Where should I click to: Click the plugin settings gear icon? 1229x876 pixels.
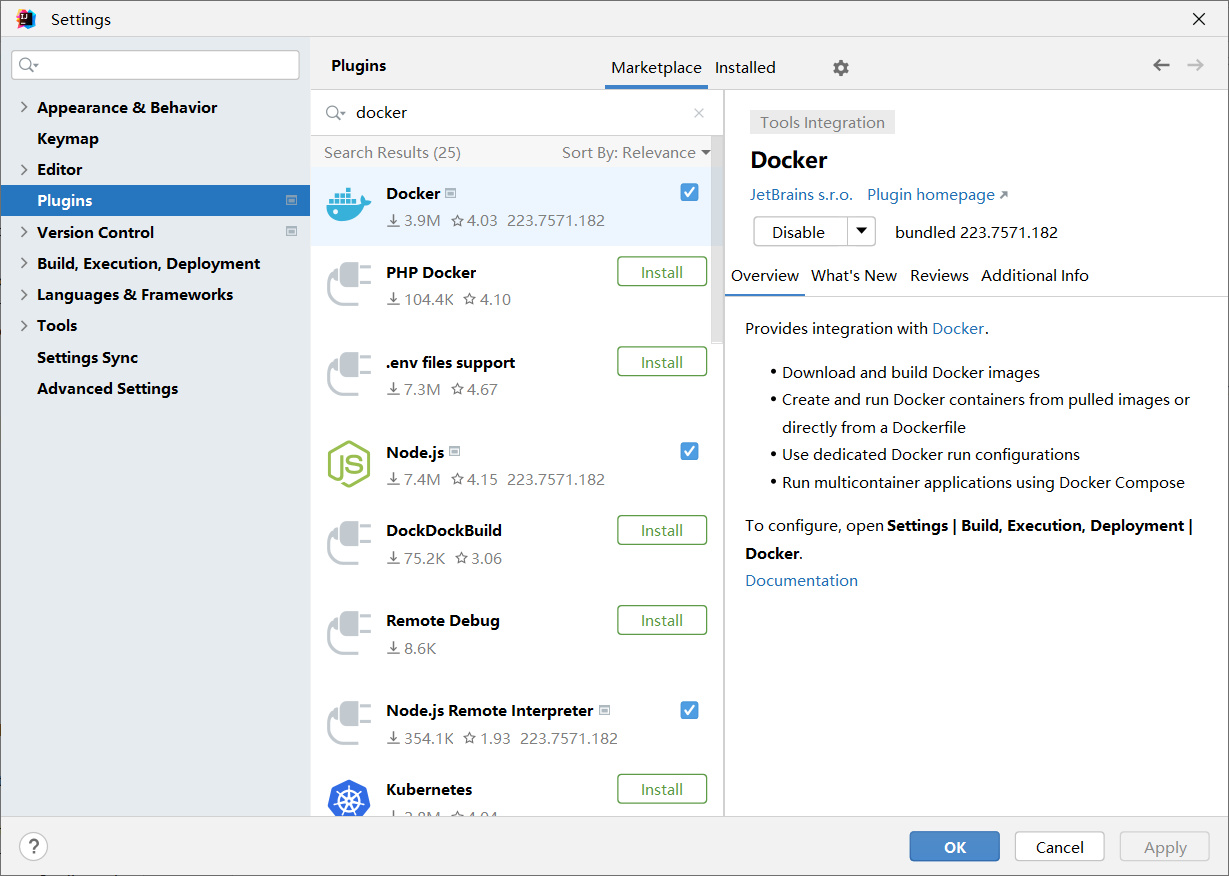click(x=841, y=68)
